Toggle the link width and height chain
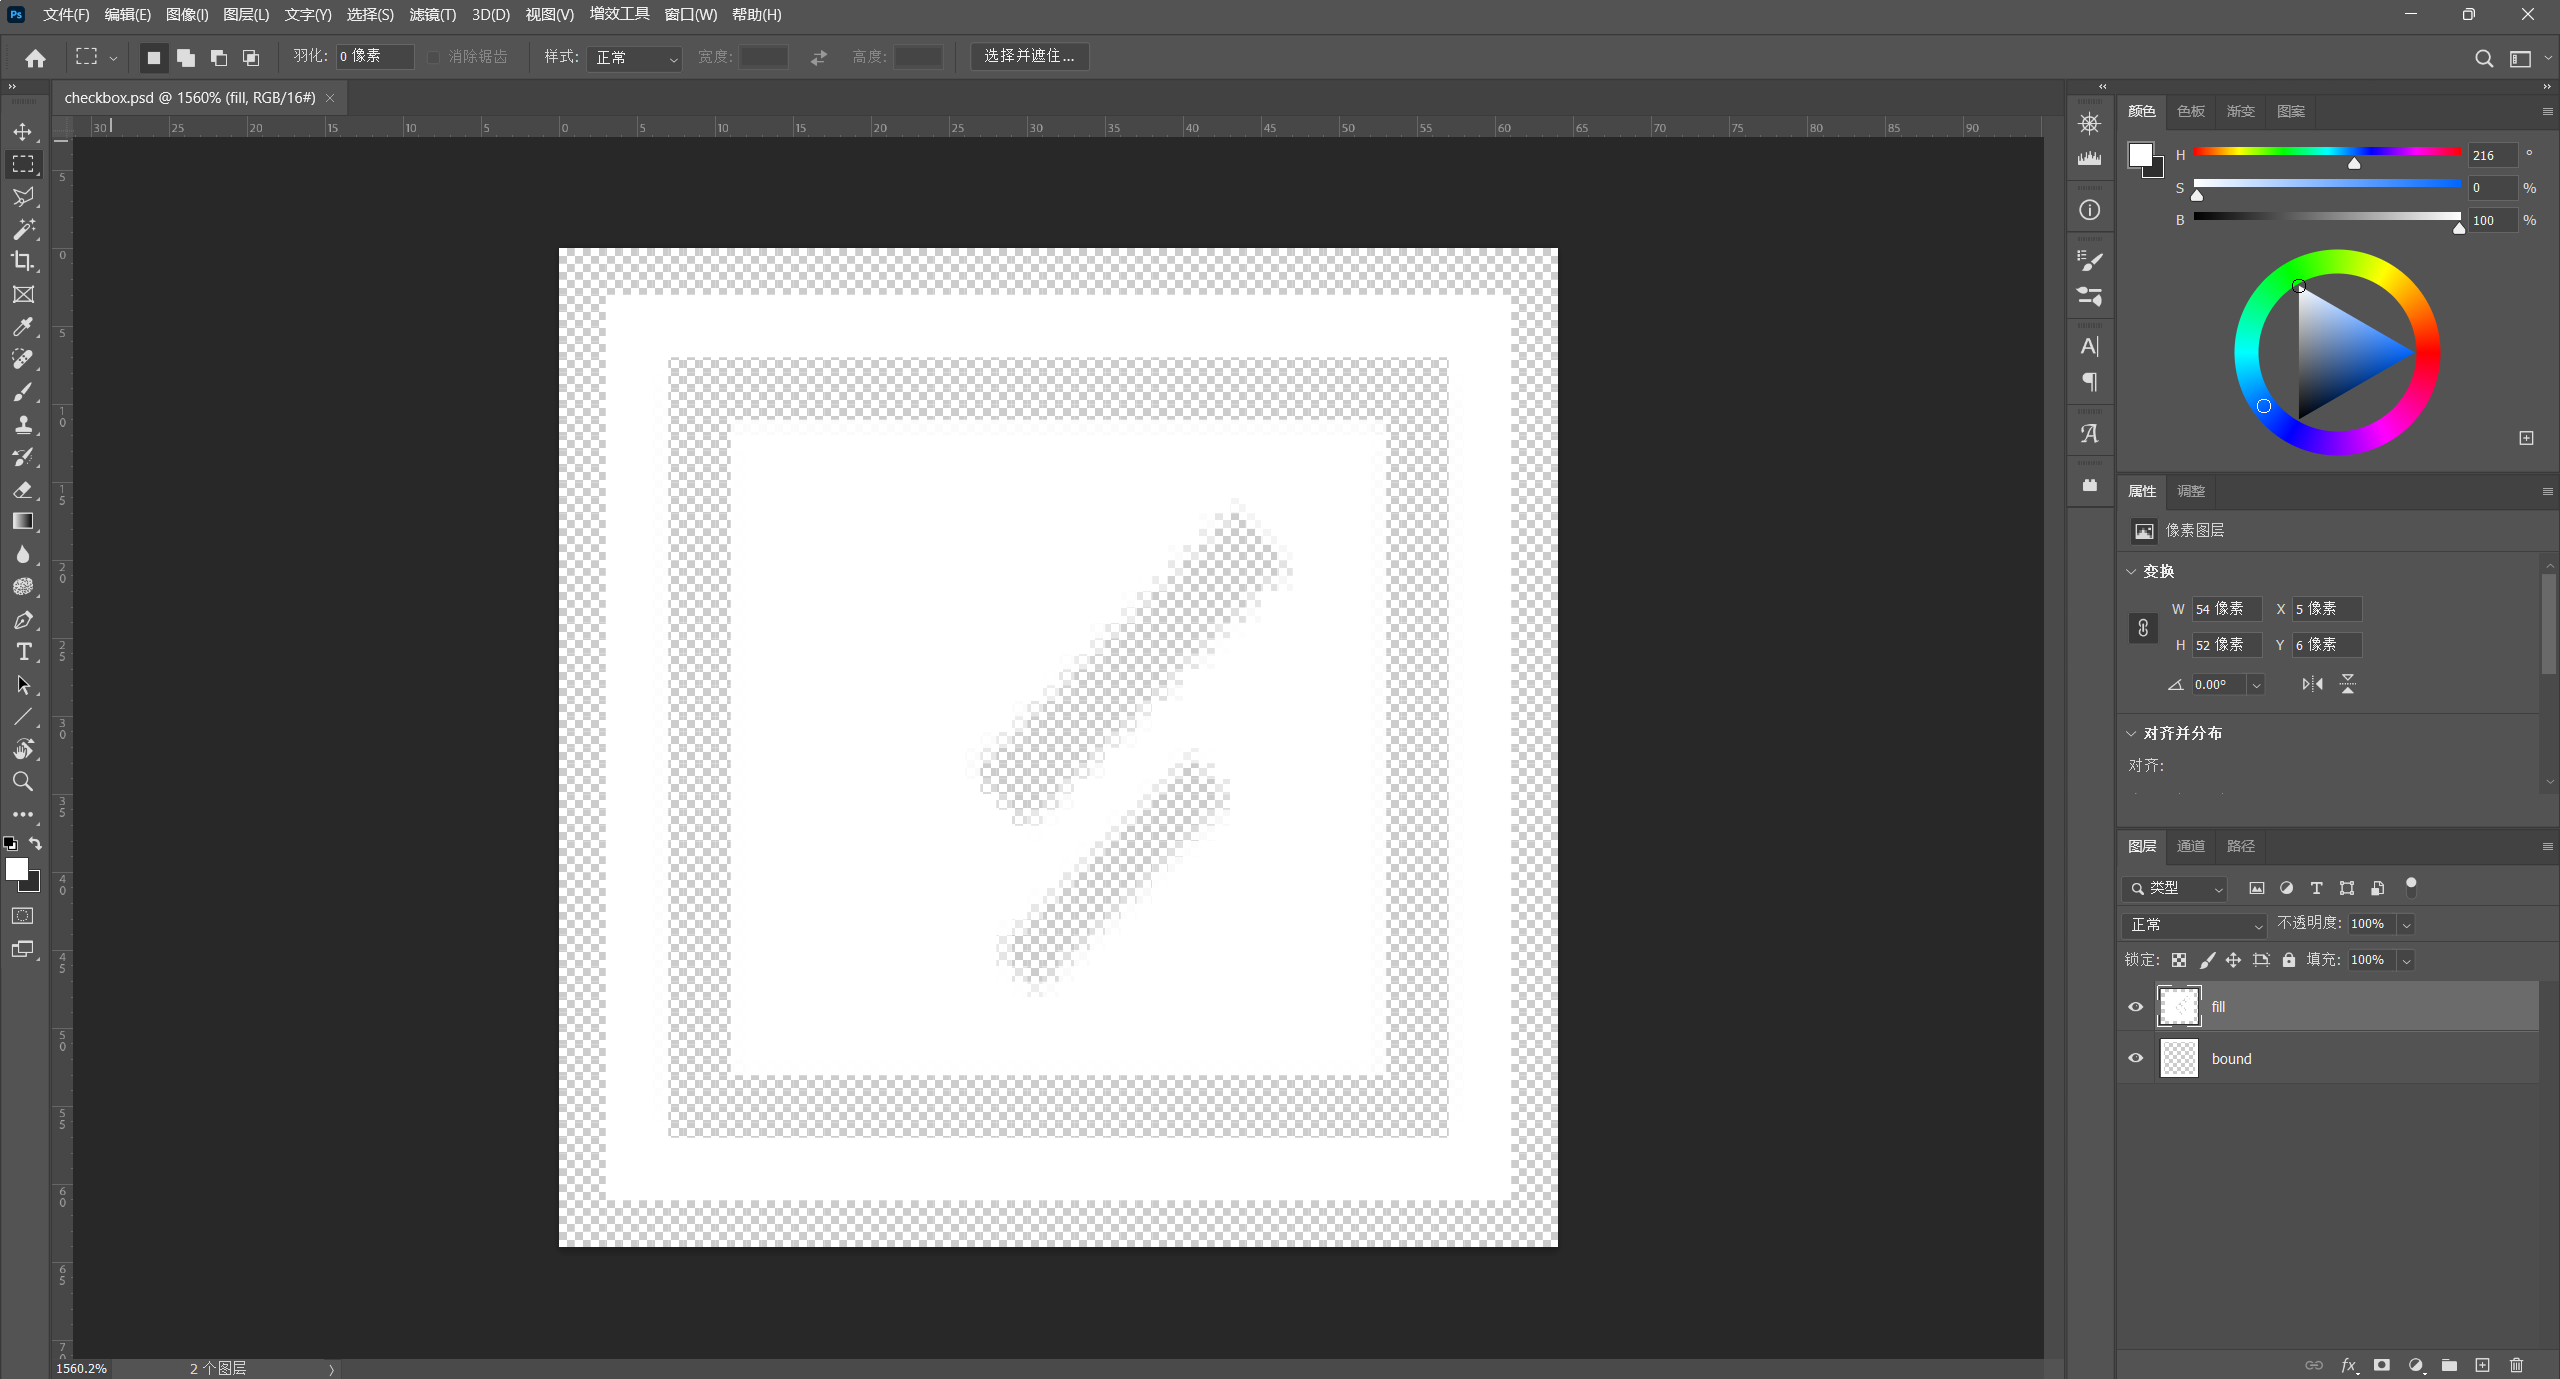This screenshot has height=1379, width=2560. 2143,627
